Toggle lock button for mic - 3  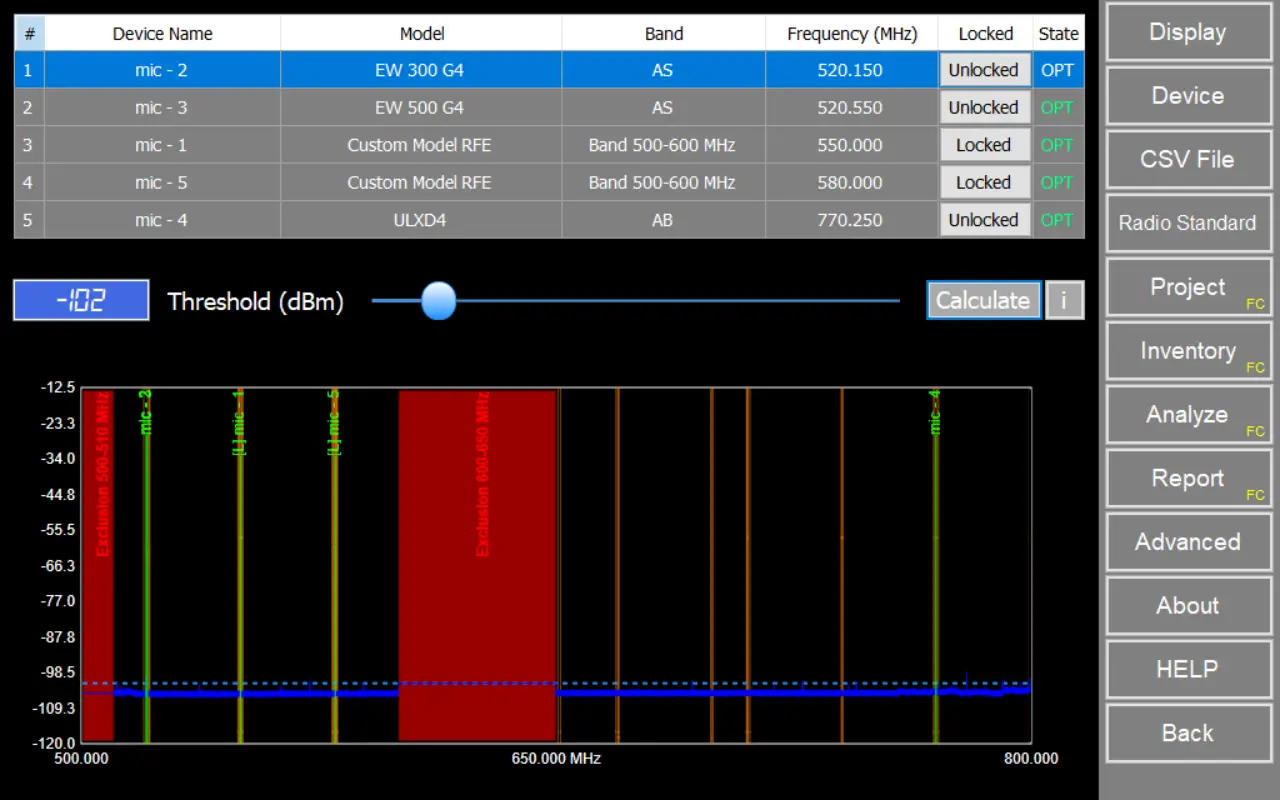(x=984, y=108)
